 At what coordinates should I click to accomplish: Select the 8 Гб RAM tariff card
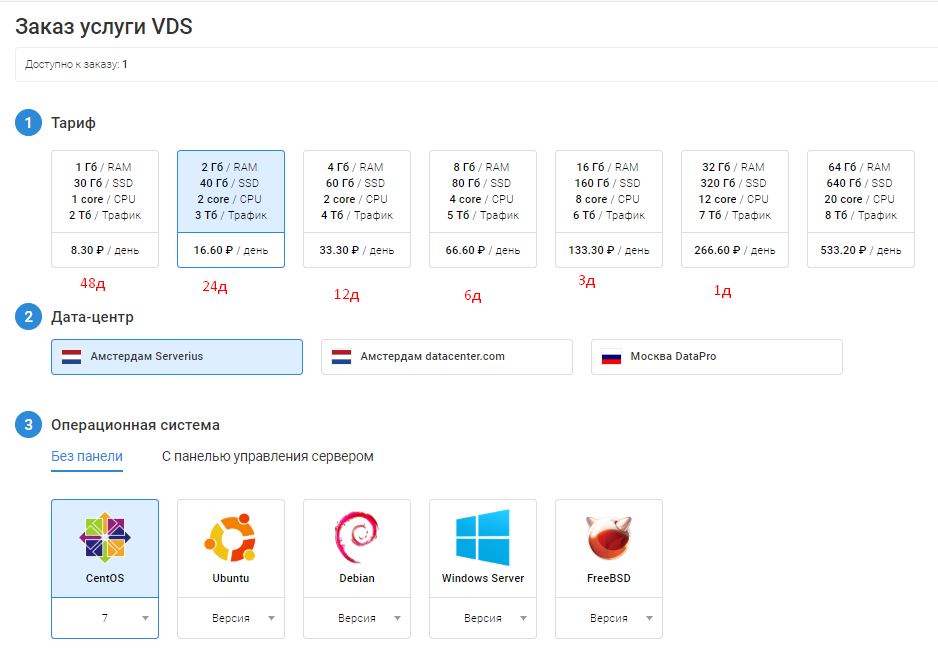(483, 205)
